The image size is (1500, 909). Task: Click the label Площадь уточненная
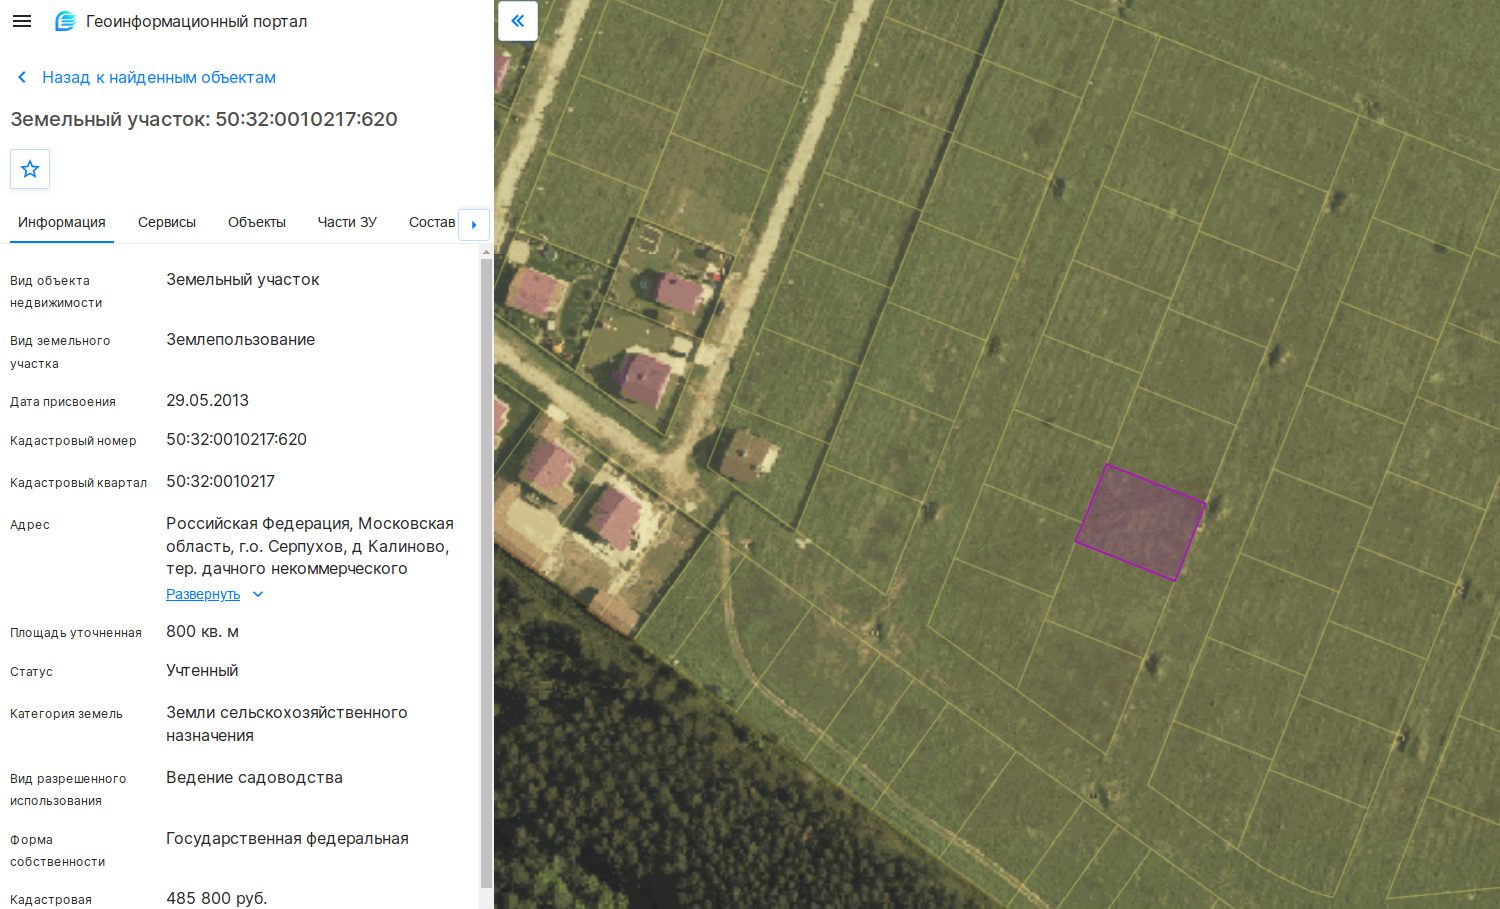point(76,632)
